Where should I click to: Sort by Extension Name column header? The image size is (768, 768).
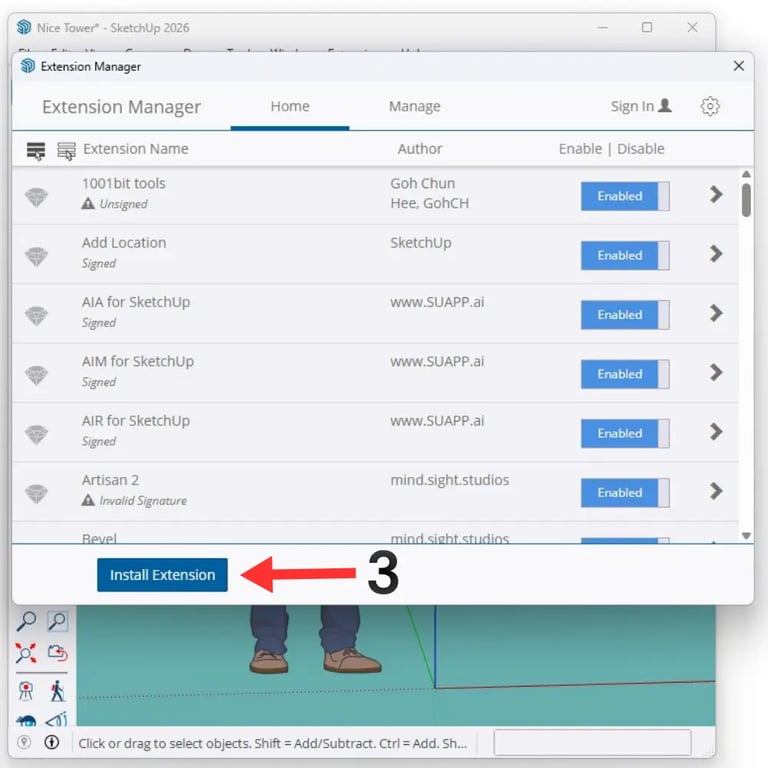(136, 148)
